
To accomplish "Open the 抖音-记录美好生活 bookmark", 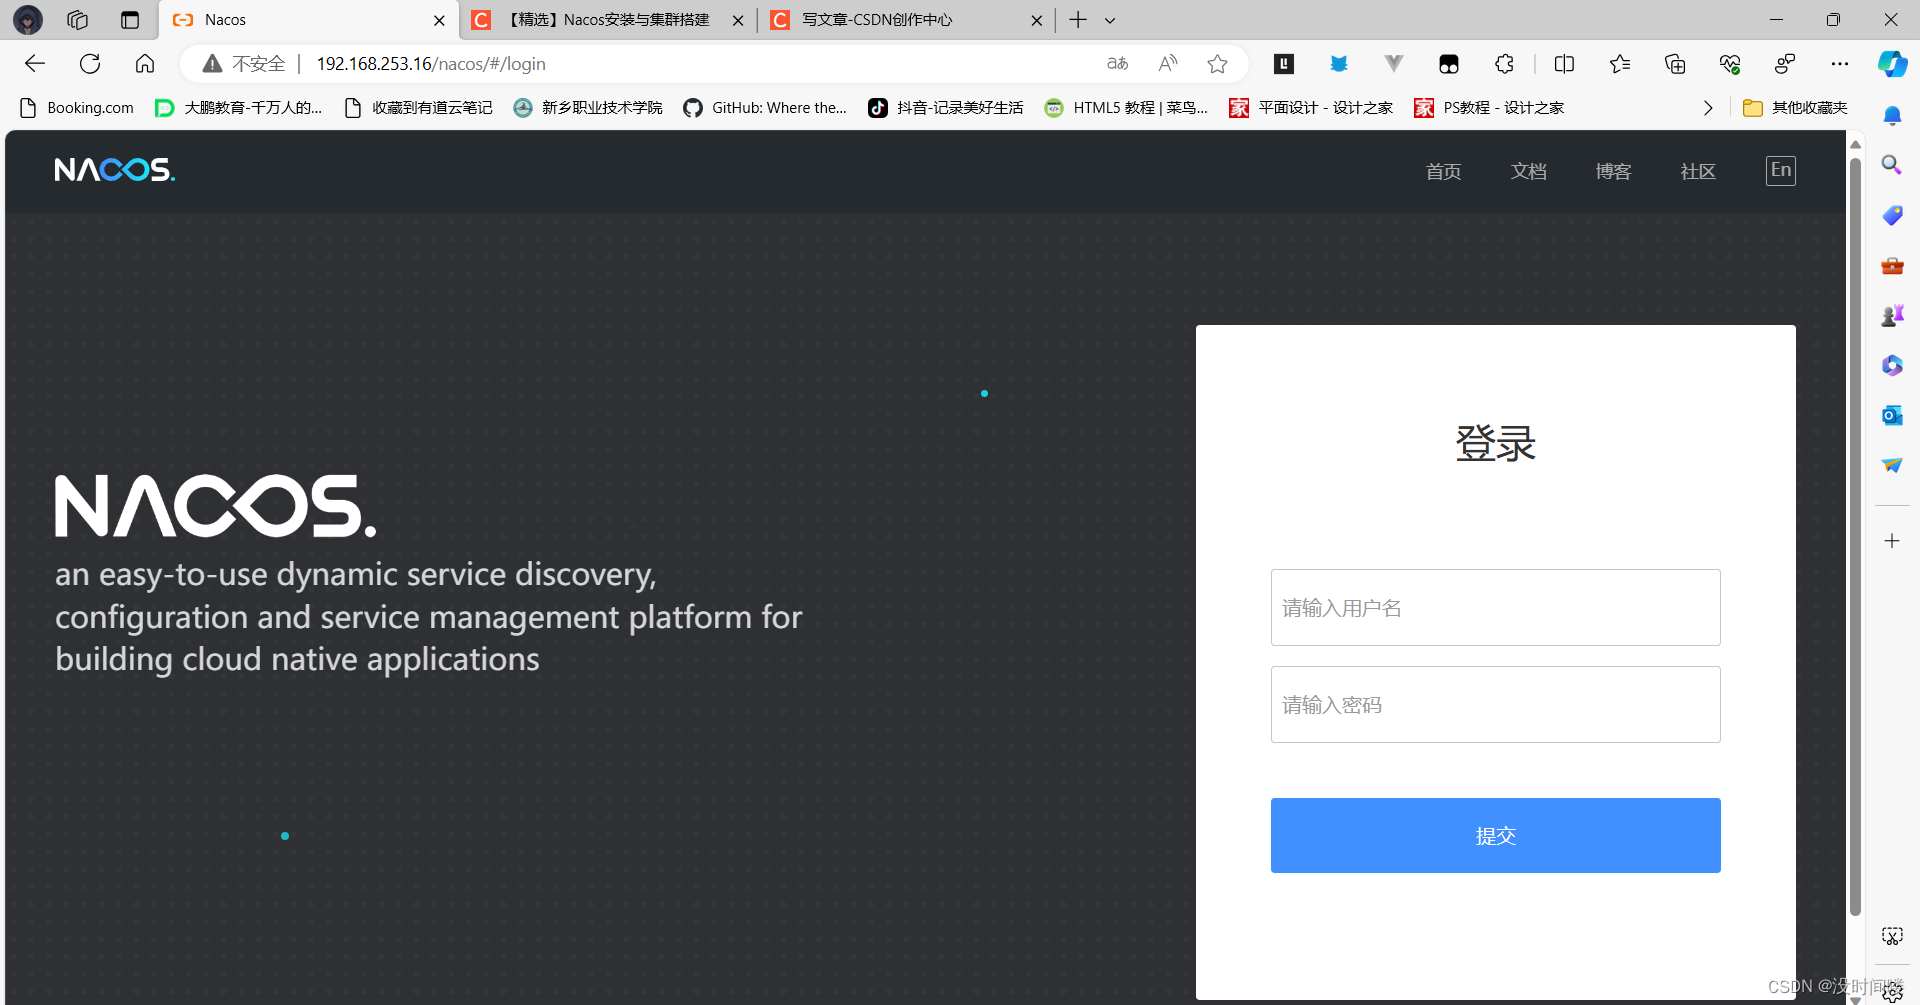I will pyautogui.click(x=946, y=108).
